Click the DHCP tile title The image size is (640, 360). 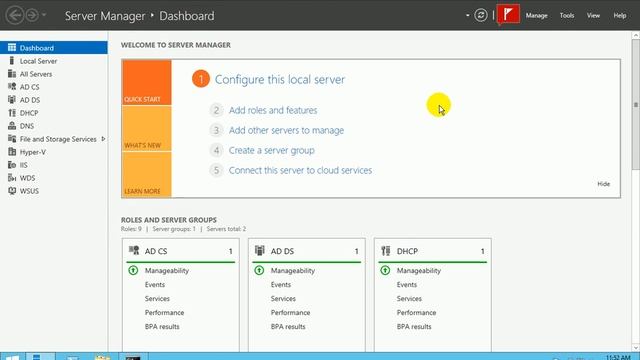[x=407, y=251]
